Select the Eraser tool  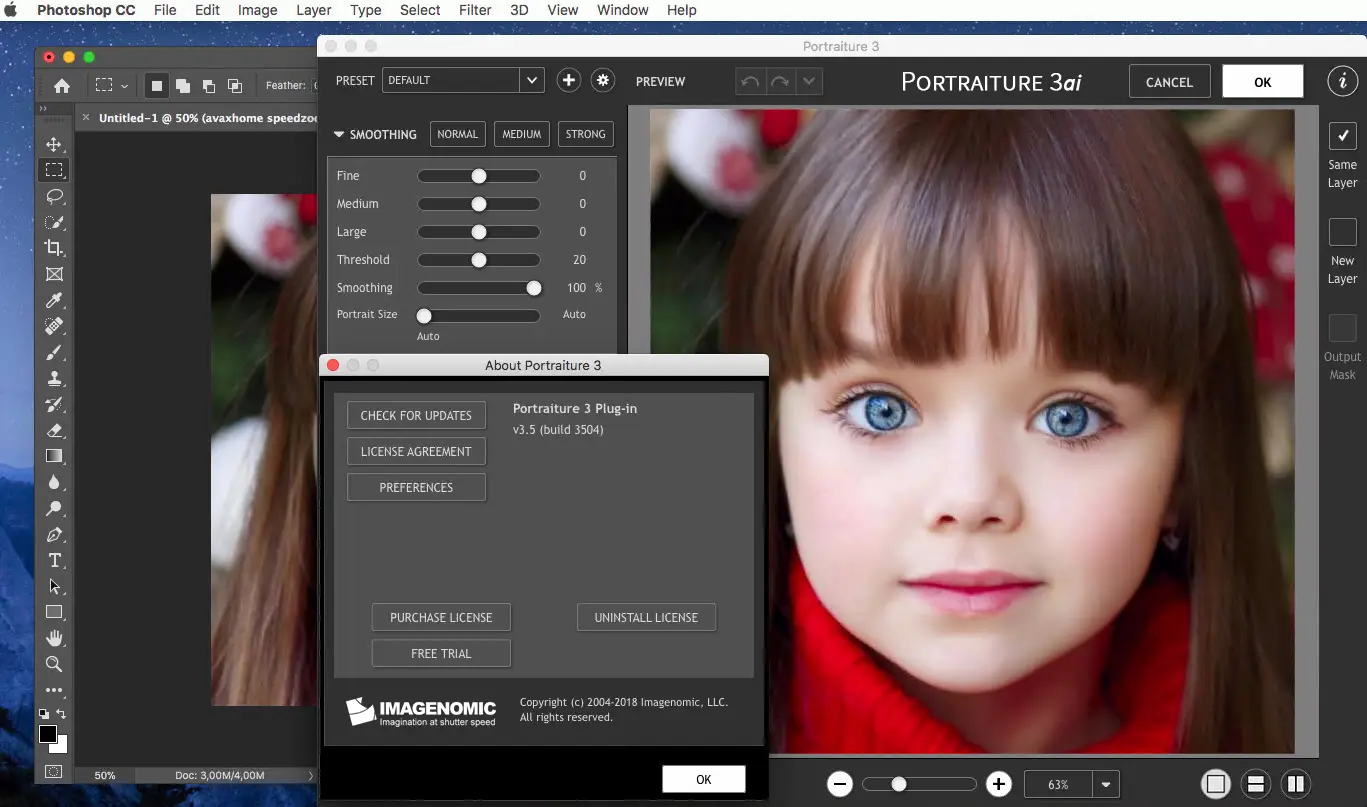[x=54, y=430]
